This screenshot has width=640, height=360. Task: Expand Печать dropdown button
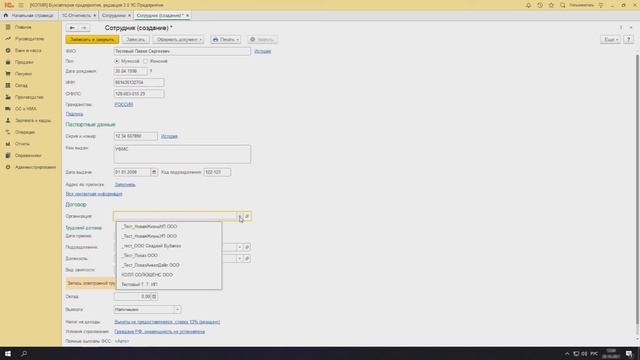(226, 40)
